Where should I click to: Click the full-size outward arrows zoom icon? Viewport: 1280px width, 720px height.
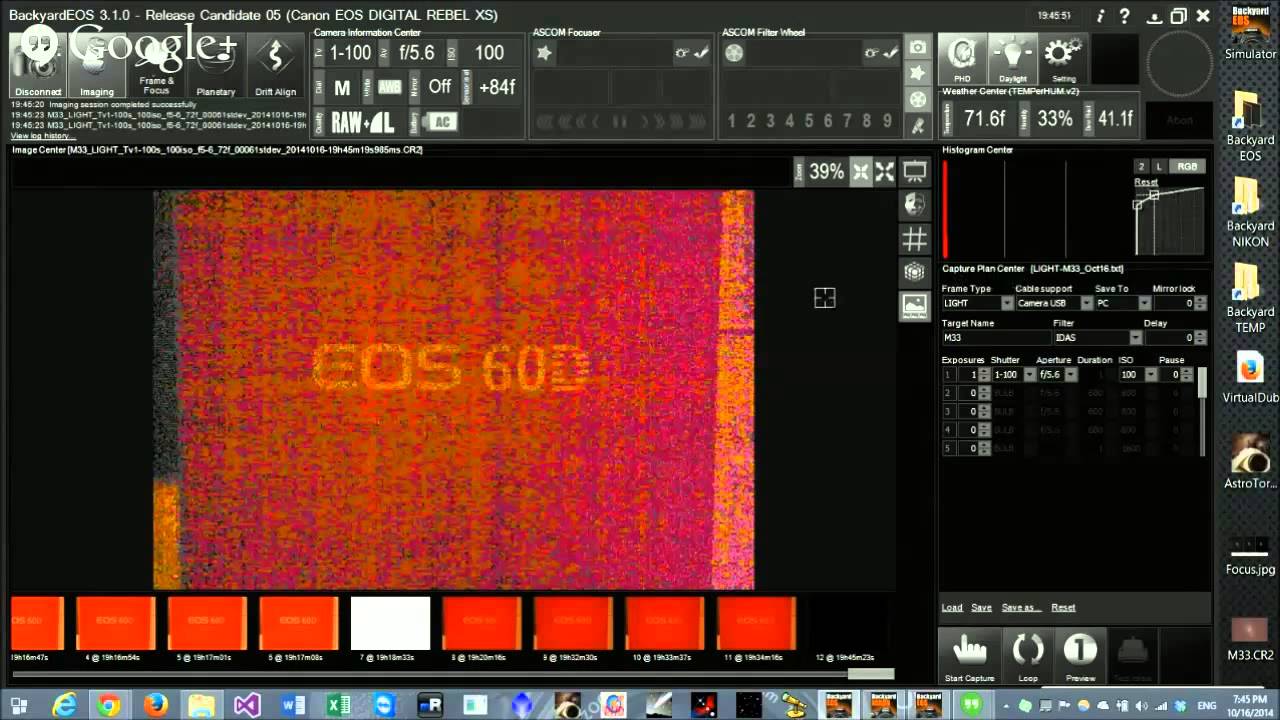885,172
